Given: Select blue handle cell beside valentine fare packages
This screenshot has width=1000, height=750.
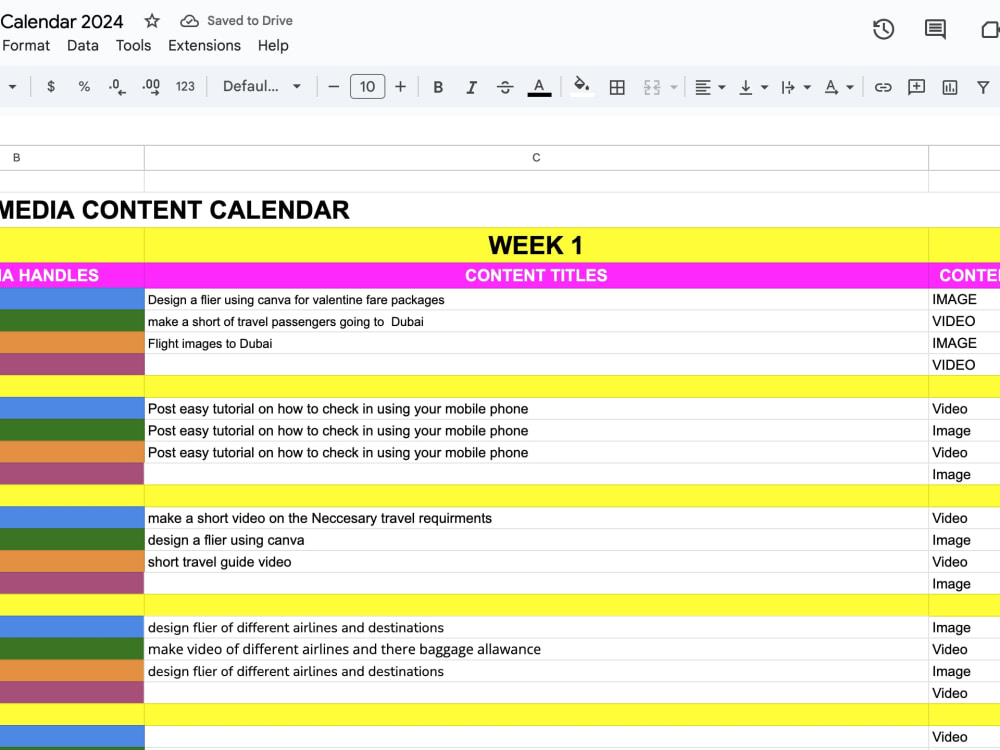Looking at the screenshot, I should [72, 300].
